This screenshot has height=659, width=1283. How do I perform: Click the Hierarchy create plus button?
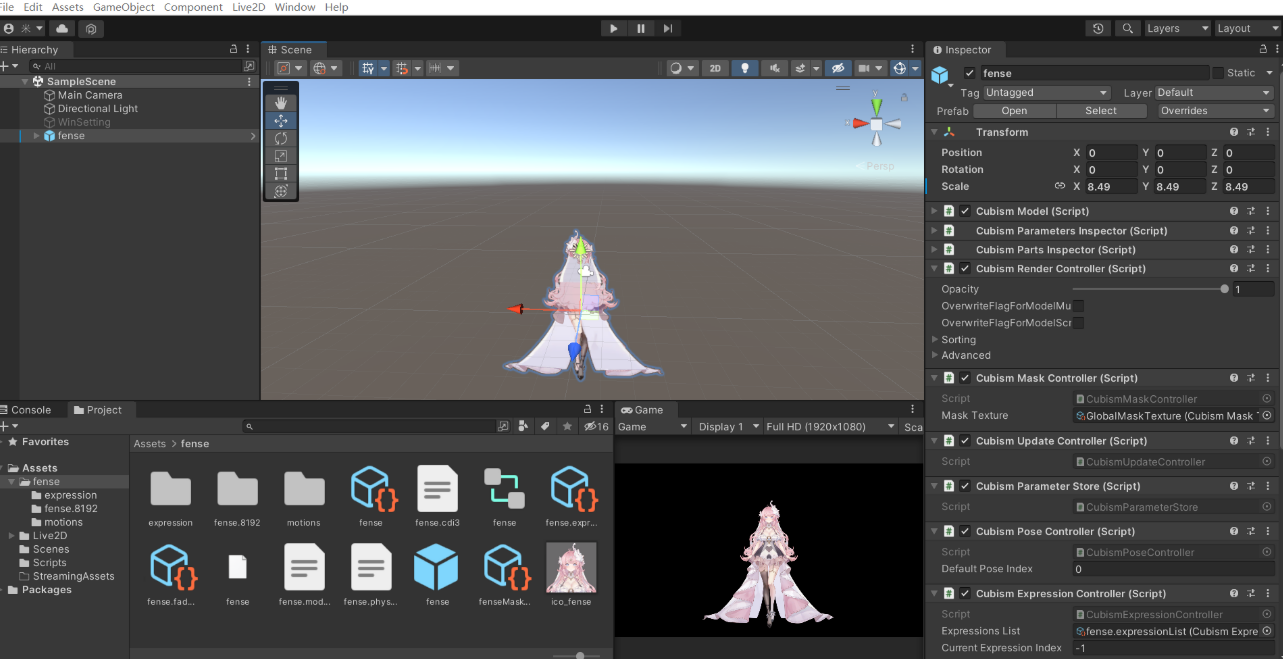click(6, 66)
